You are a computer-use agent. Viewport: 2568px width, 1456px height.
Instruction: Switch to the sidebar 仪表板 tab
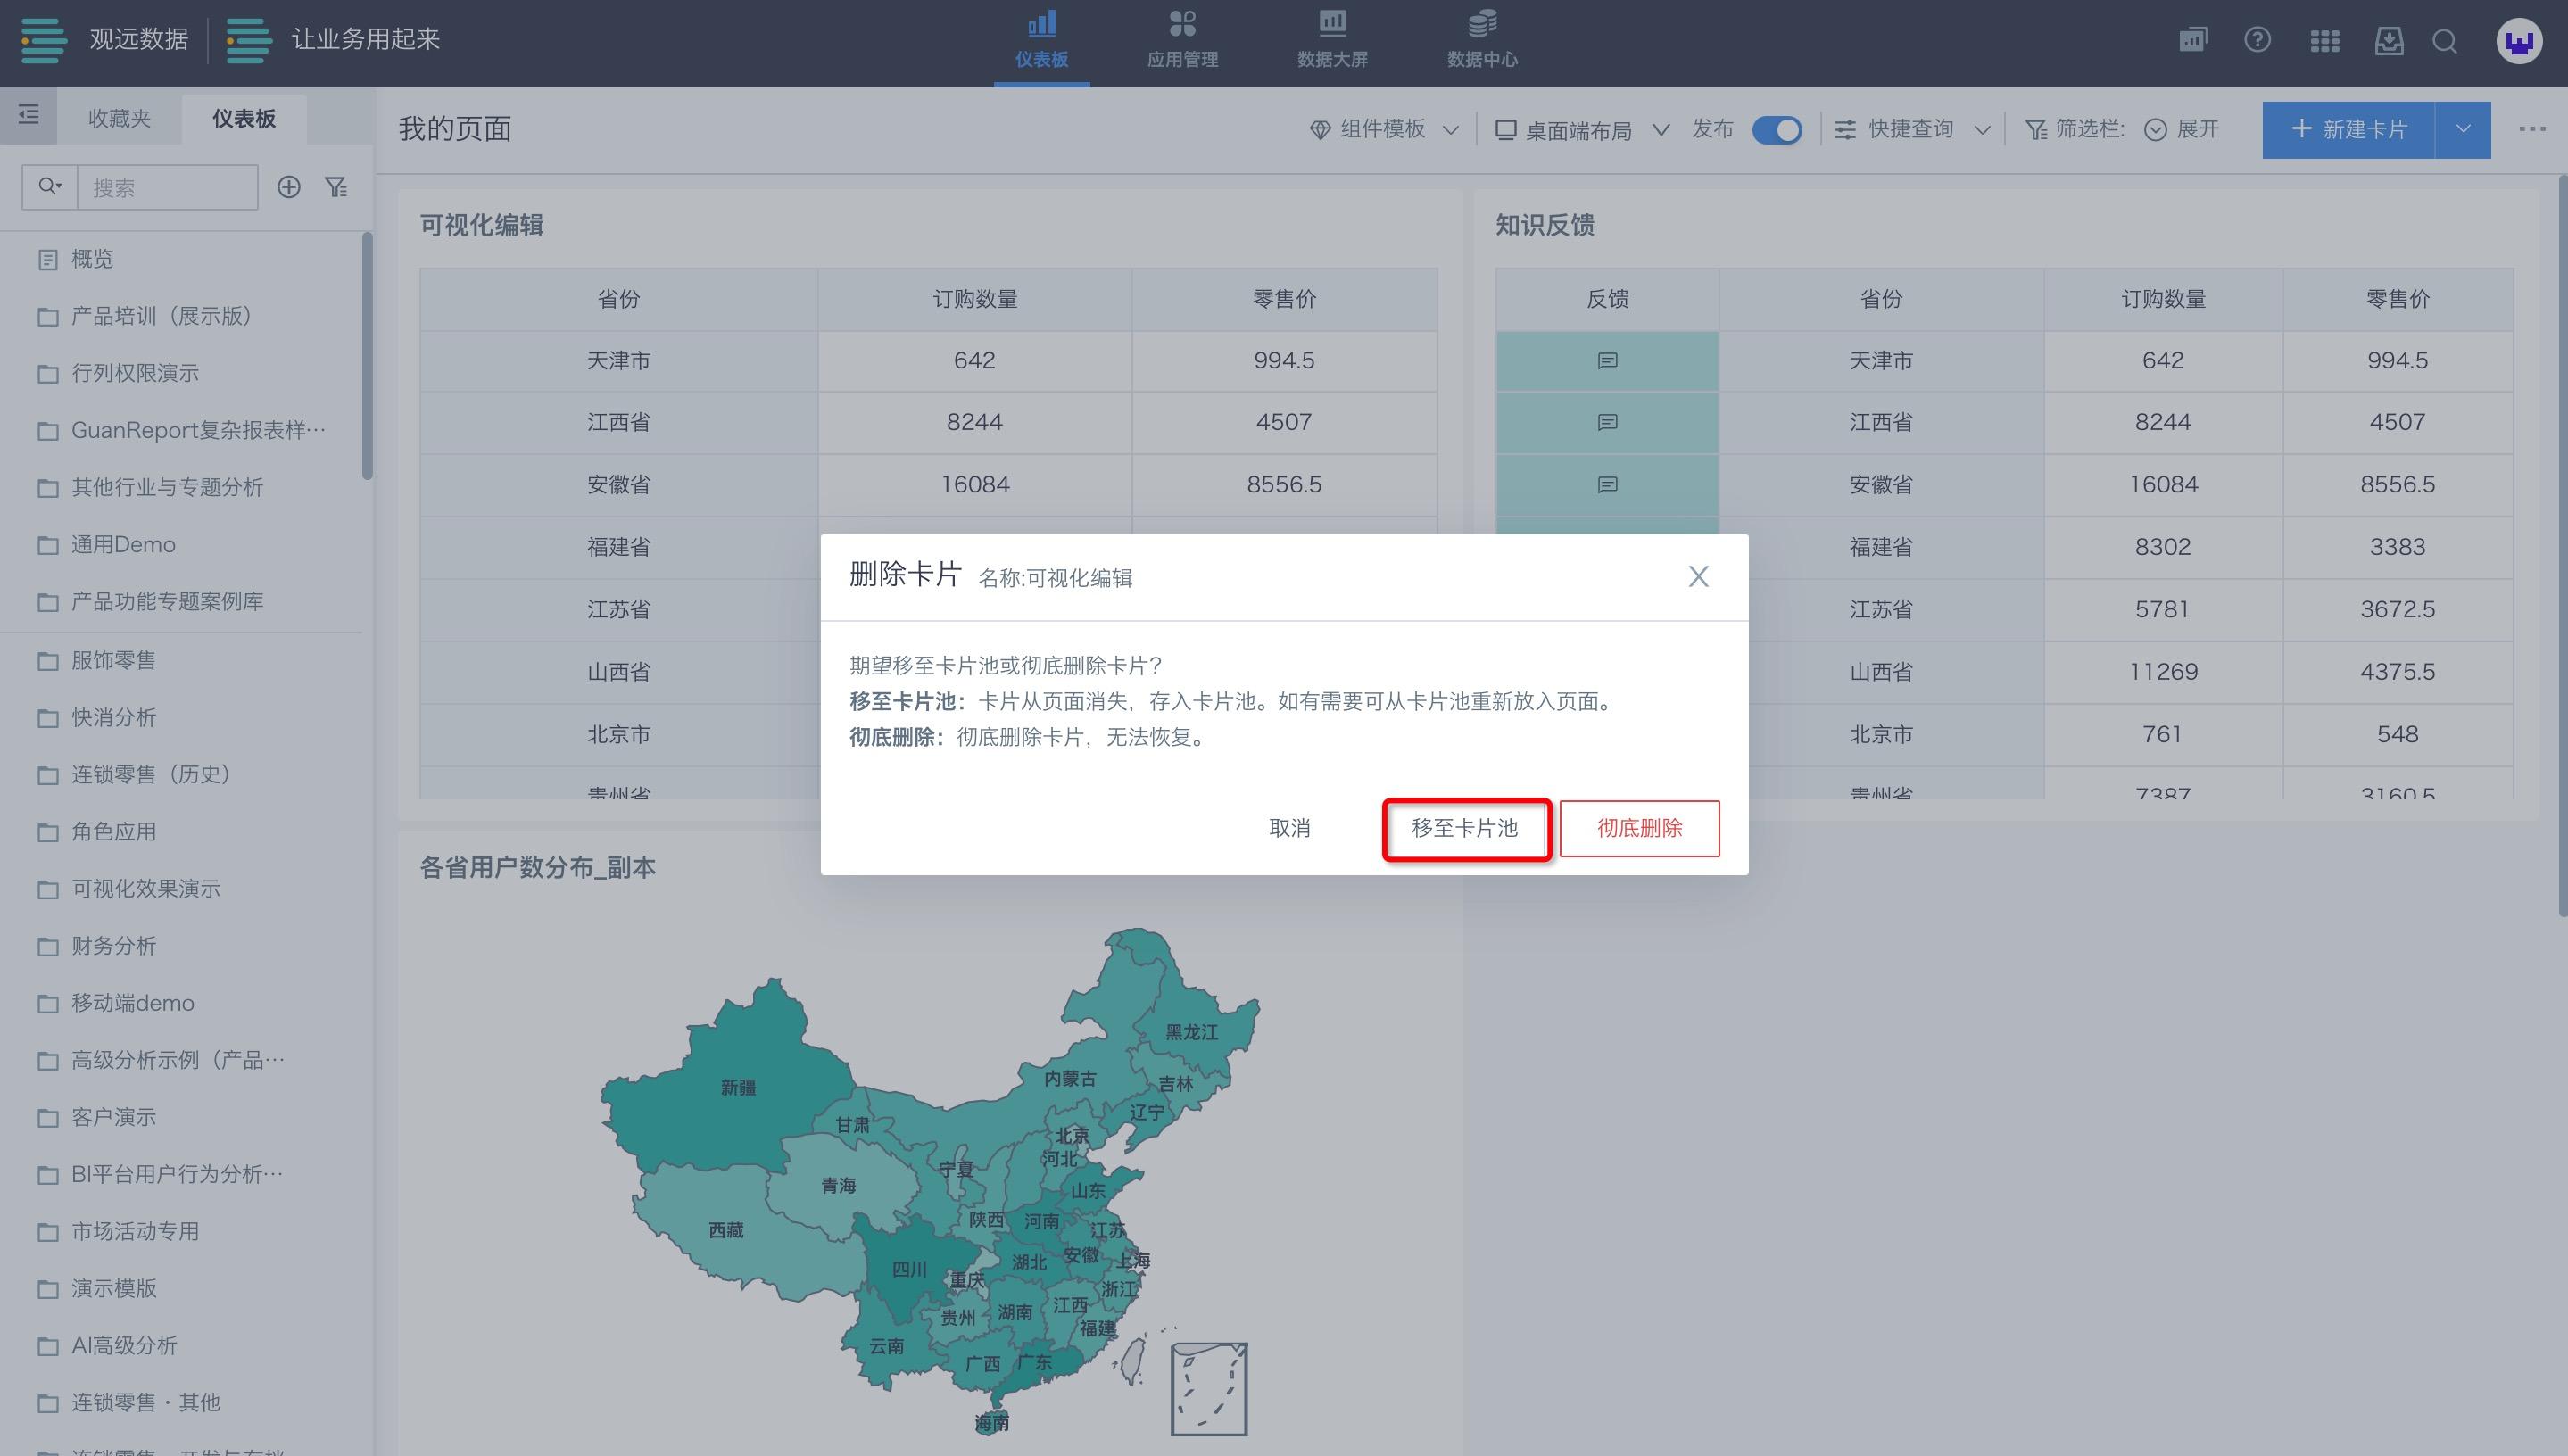244,118
